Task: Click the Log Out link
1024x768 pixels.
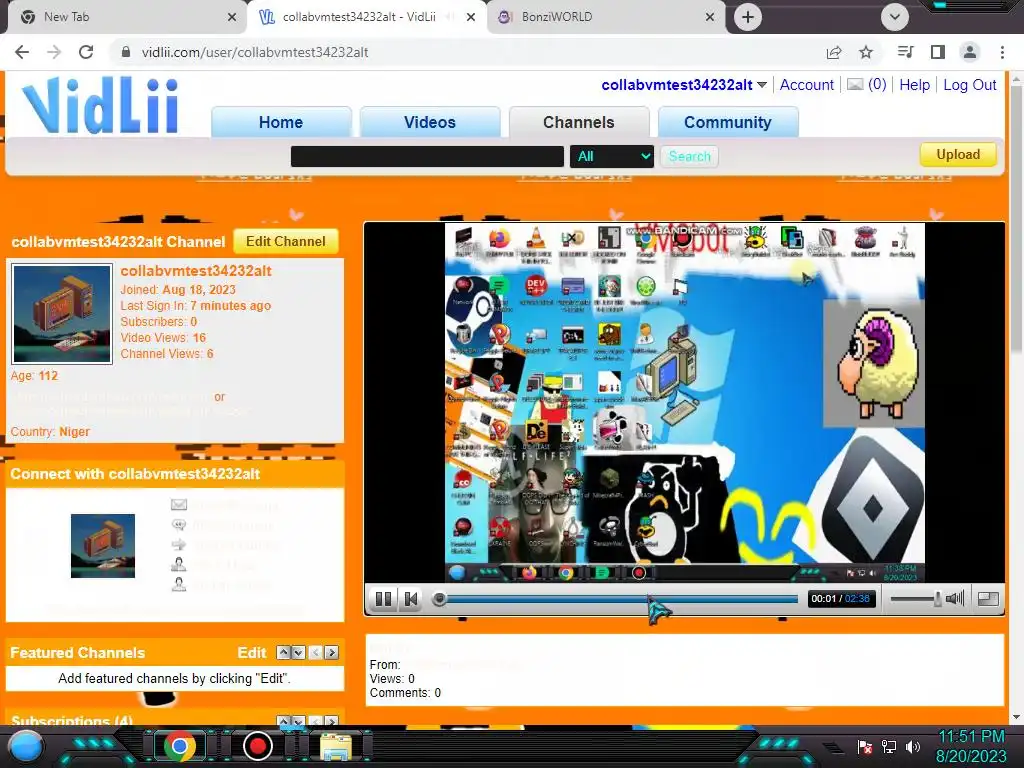Action: pos(970,85)
